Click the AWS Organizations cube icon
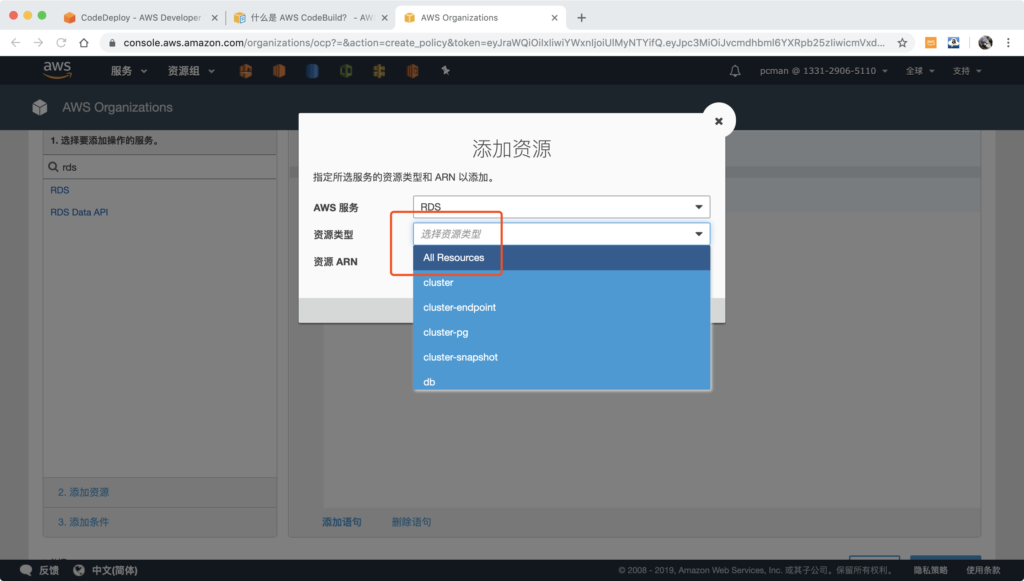The image size is (1024, 581). 40,107
